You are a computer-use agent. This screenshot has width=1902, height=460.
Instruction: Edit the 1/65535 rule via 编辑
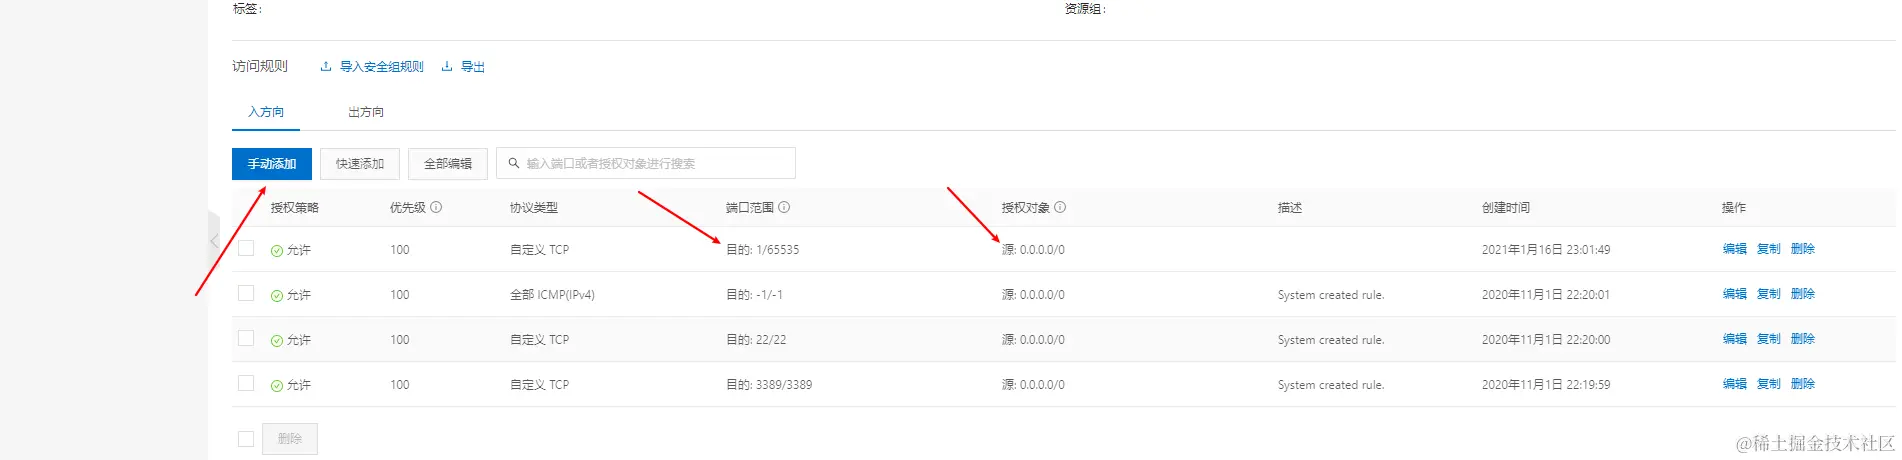[1735, 249]
